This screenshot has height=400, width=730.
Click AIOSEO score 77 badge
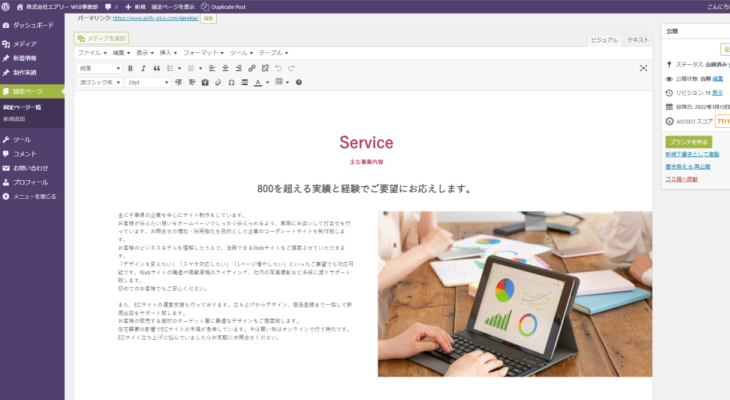pos(723,121)
